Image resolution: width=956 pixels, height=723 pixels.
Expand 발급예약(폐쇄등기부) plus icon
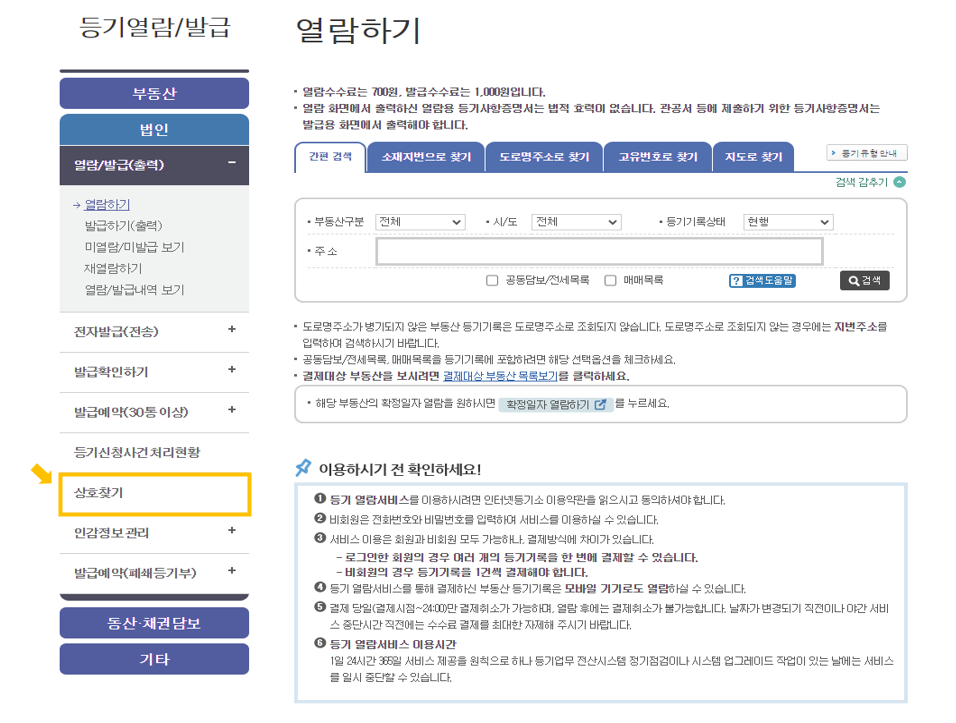click(232, 571)
